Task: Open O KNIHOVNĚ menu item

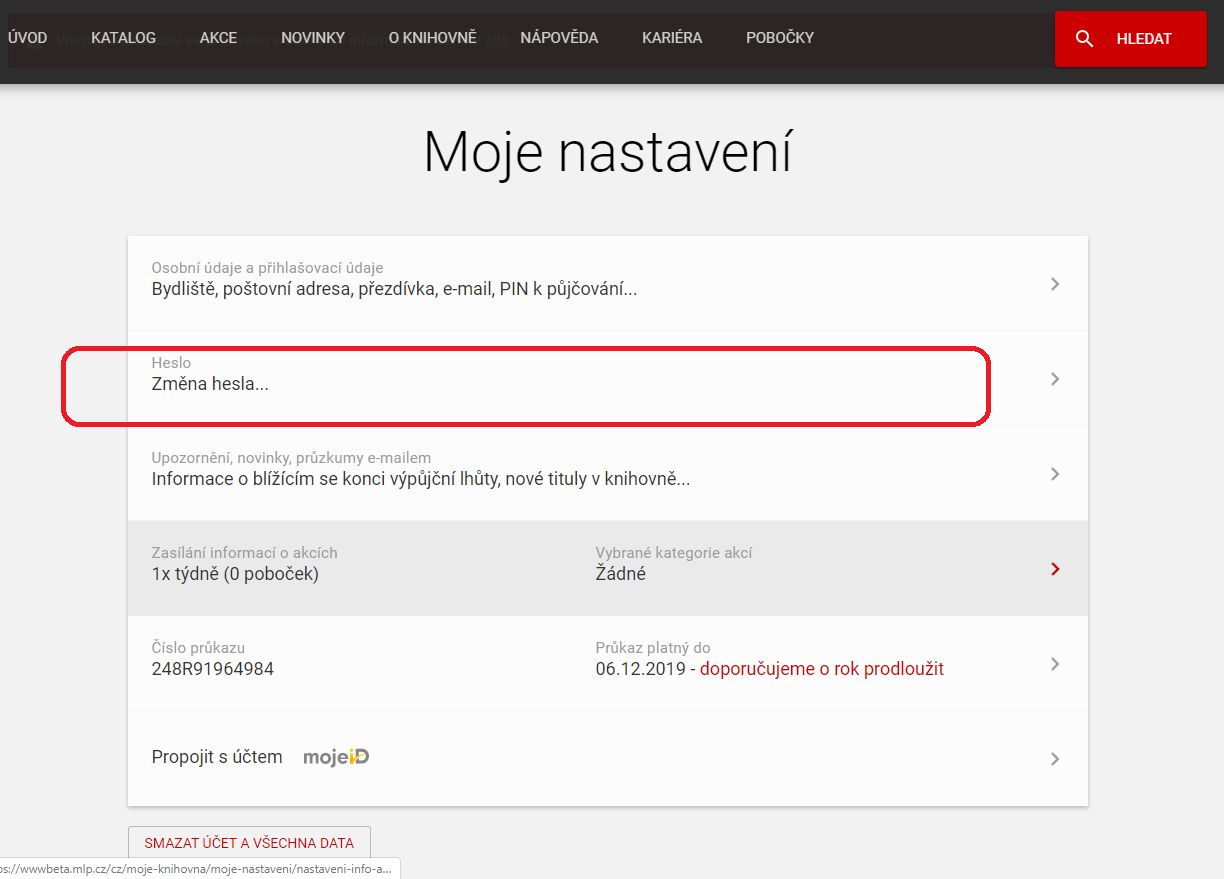Action: click(x=432, y=38)
